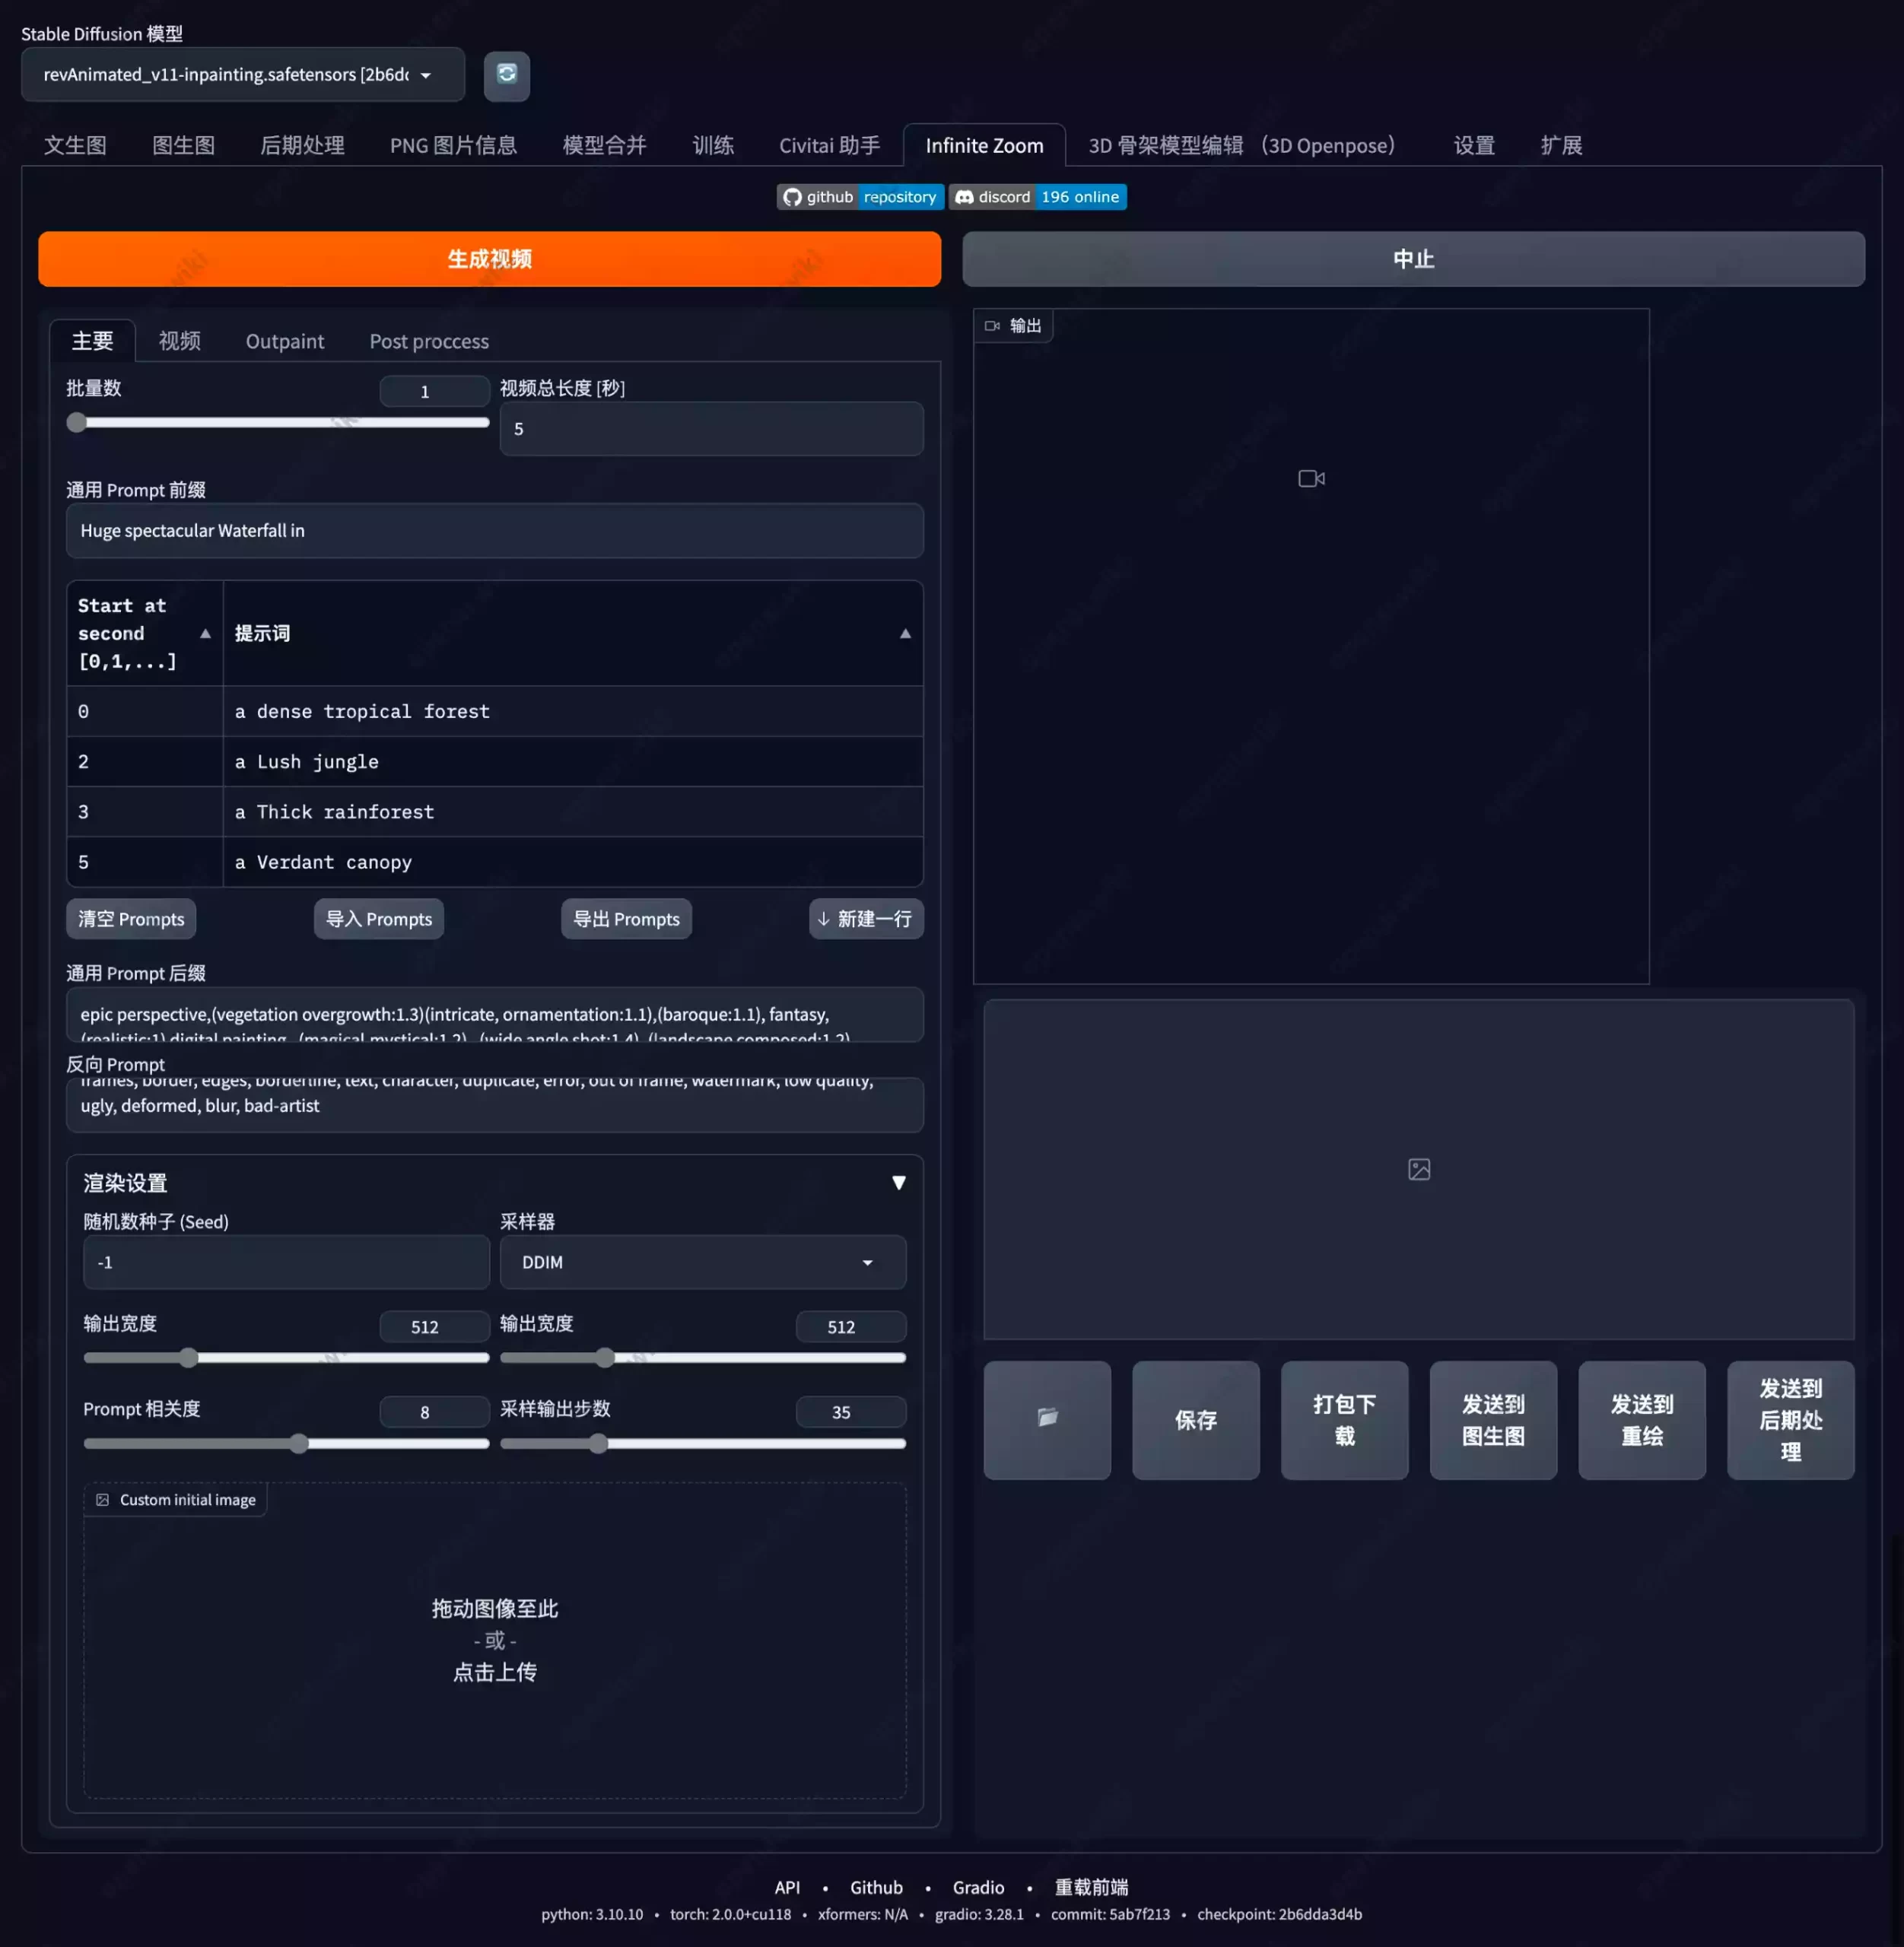Open the Civitai 助手 tab
Viewport: 1904px width, 1947px height.
(x=829, y=146)
